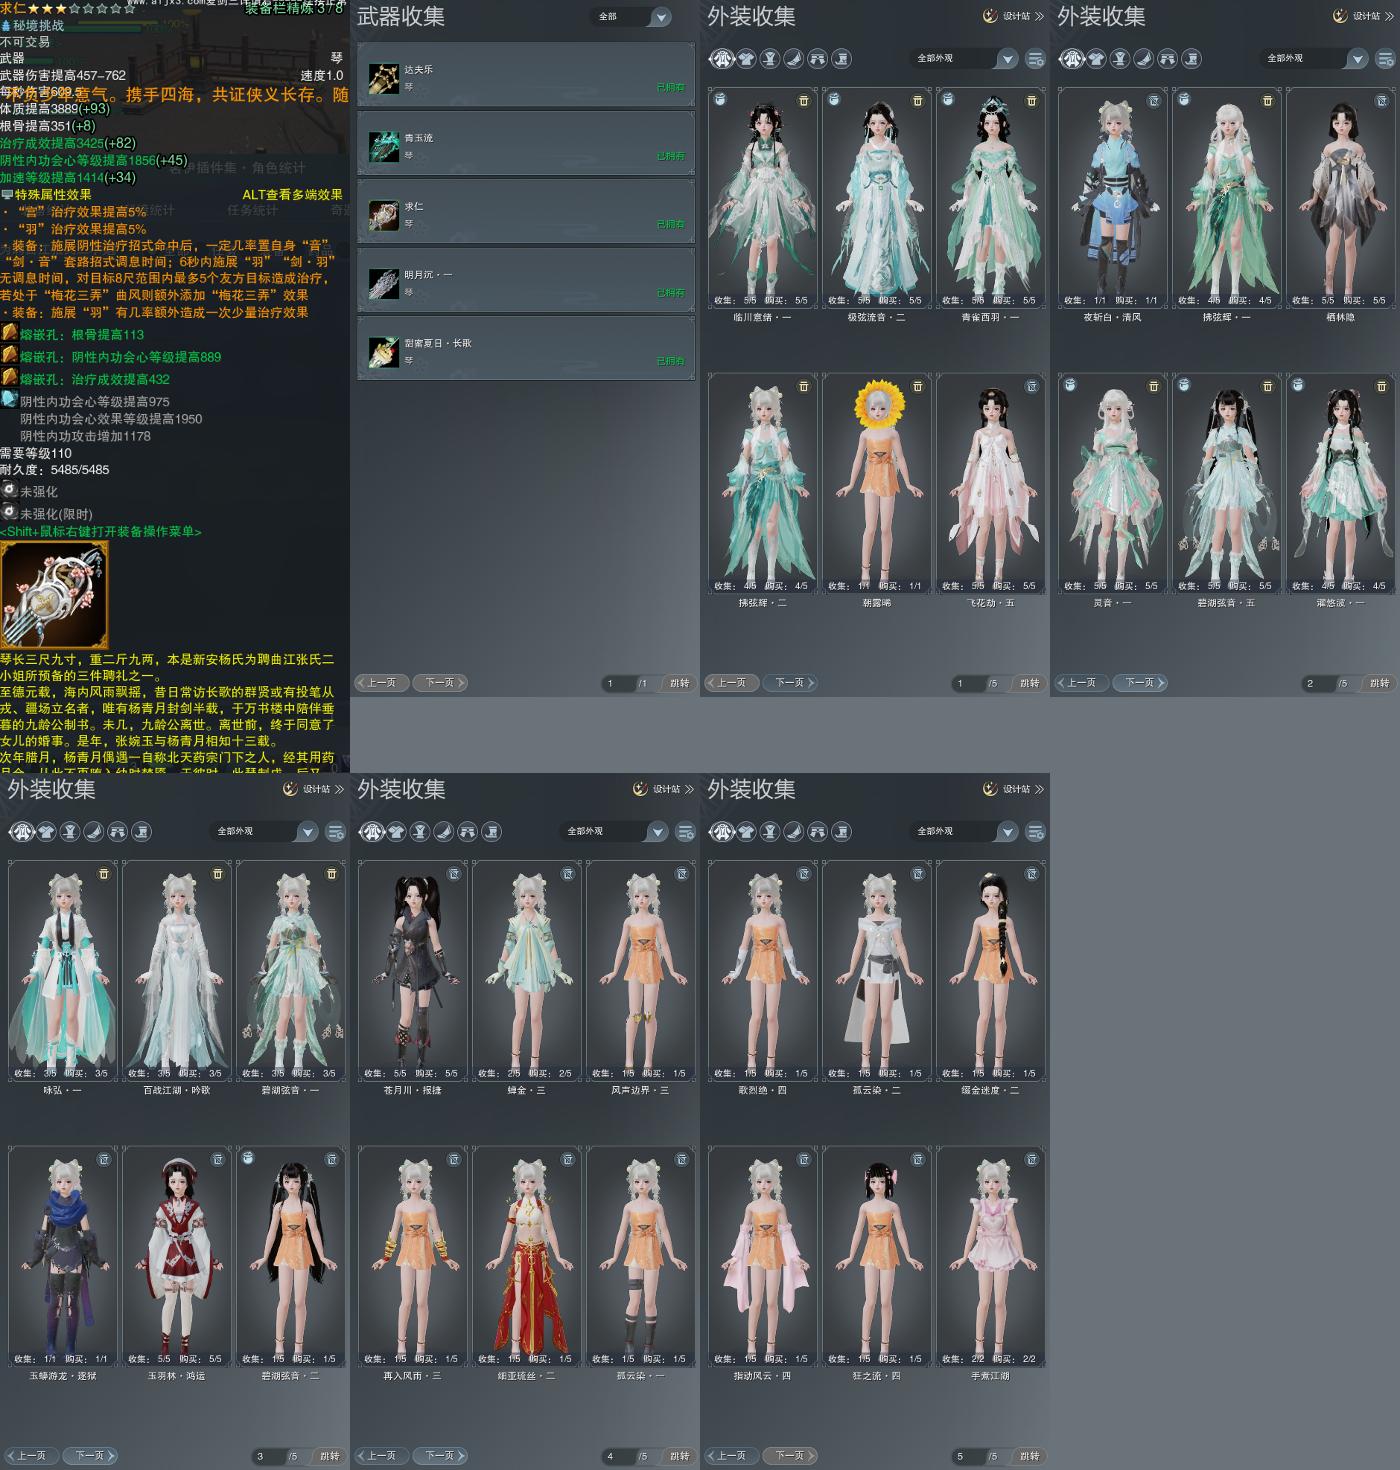Click the trash icon on 青雀西羽·一 card

[1032, 101]
